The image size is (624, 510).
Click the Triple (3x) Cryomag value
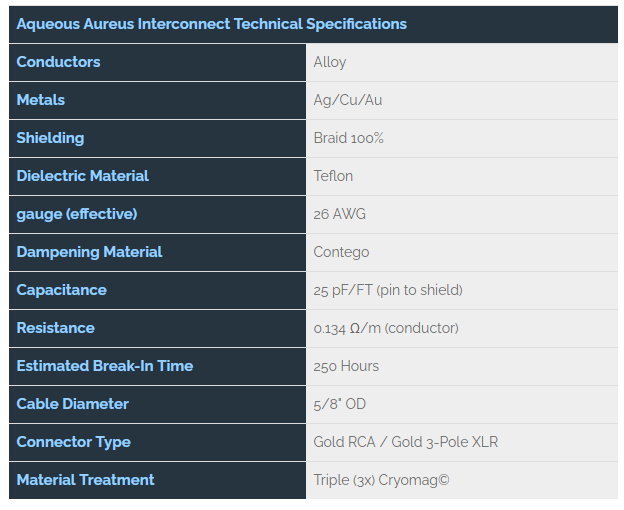[381, 480]
